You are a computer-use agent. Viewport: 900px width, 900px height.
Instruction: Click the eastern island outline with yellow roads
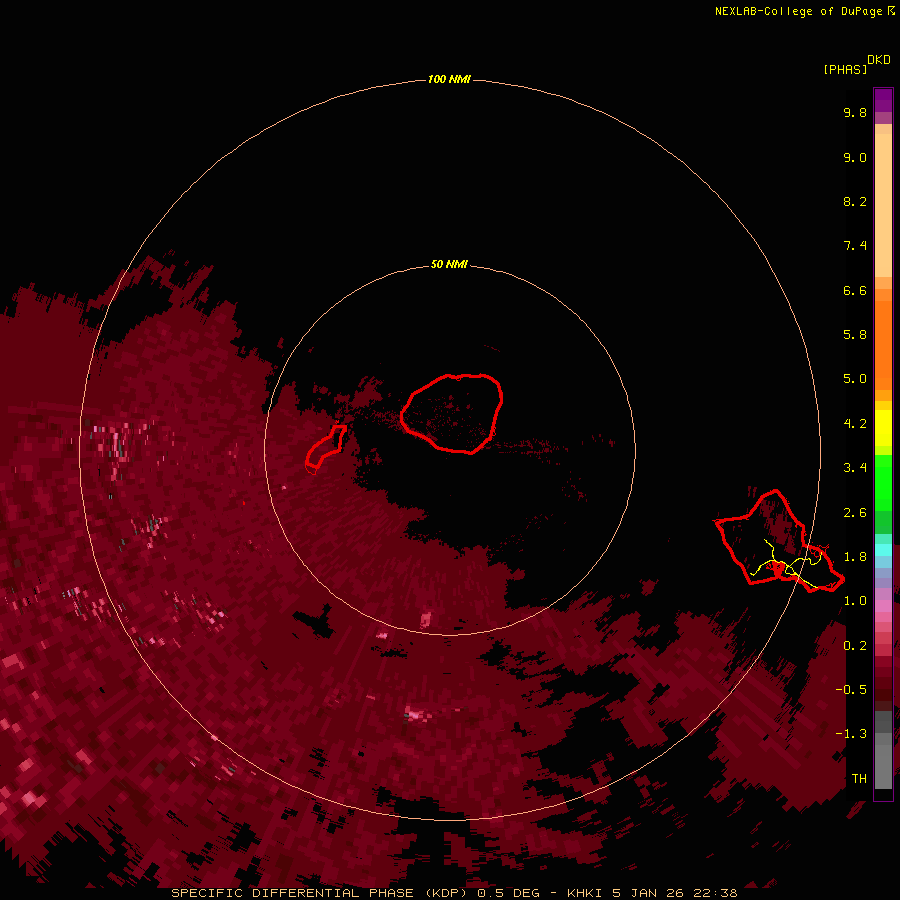tap(779, 541)
